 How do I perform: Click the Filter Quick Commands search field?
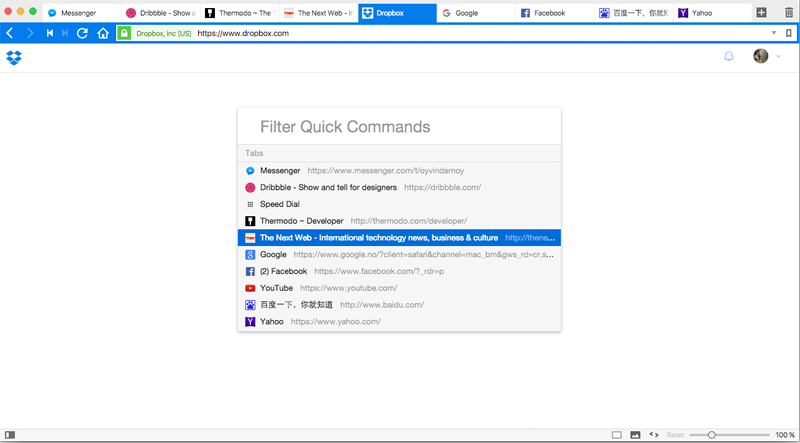(399, 127)
